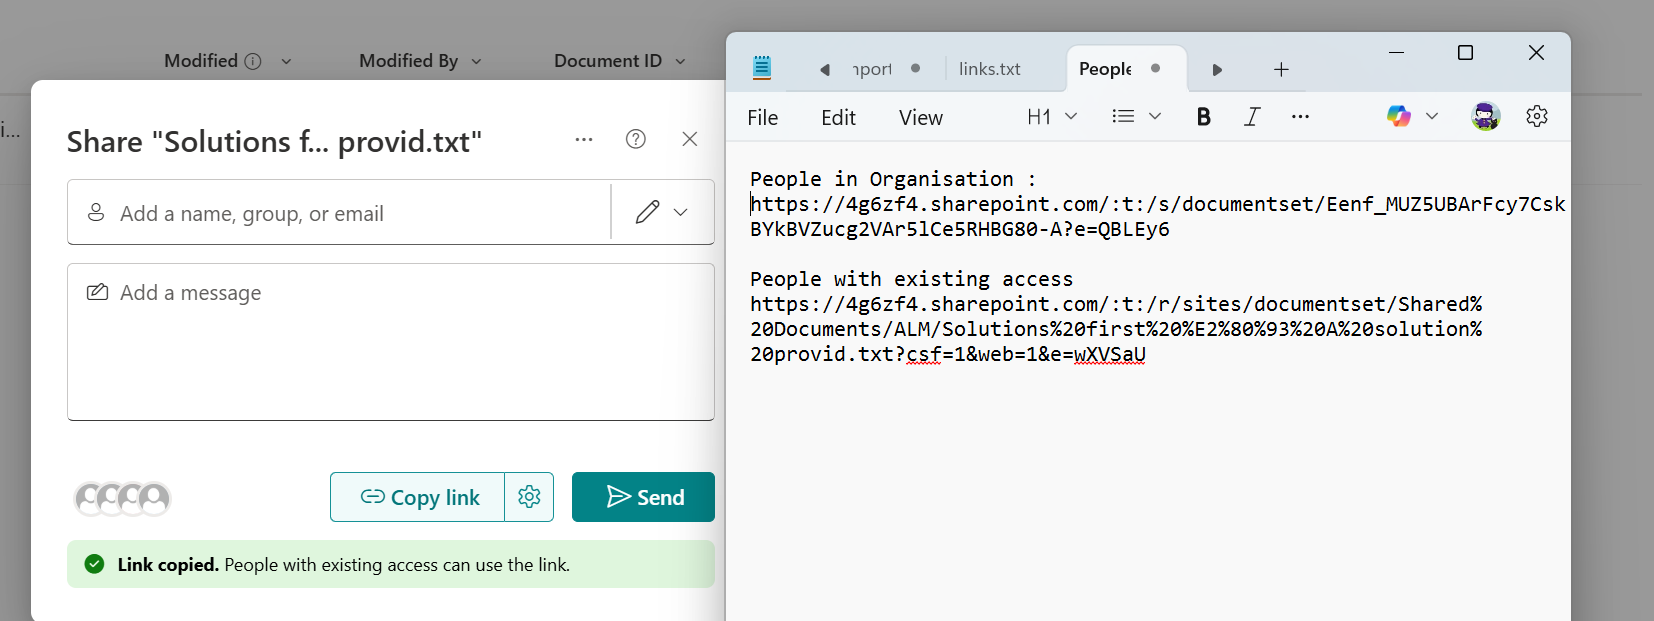The height and width of the screenshot is (621, 1654).
Task: Click the underlined 'csf' word in Notepad
Action: pyautogui.click(x=924, y=354)
